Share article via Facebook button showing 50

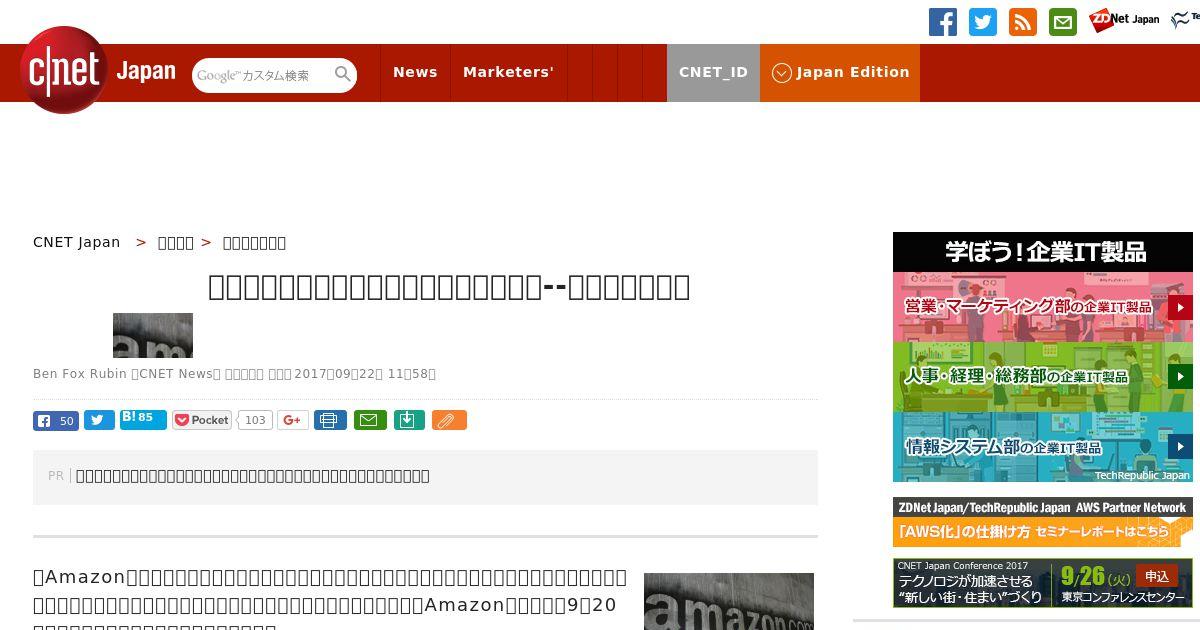point(56,421)
